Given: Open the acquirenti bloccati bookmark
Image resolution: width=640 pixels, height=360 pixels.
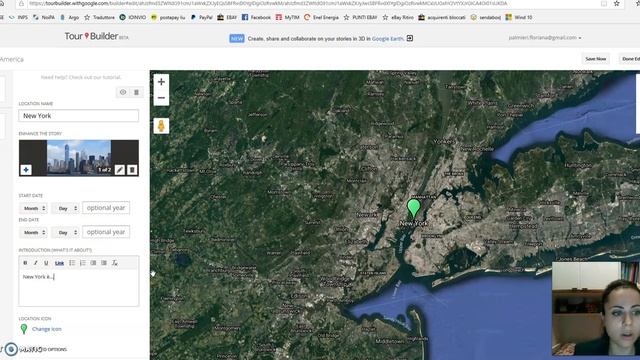Looking at the screenshot, I should point(442,18).
